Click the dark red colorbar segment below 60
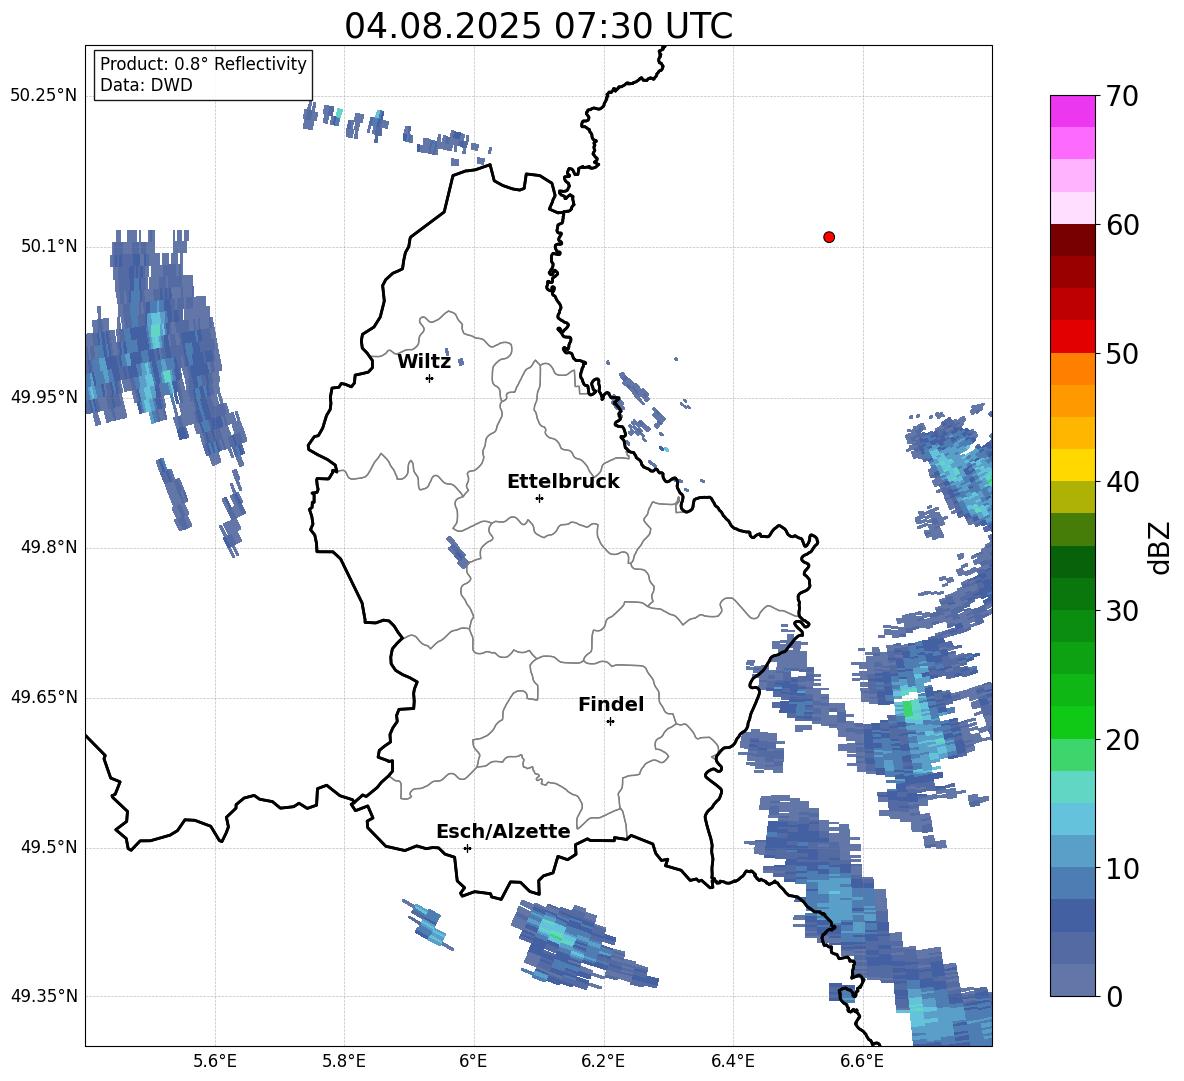Image resolution: width=1184 pixels, height=1081 pixels. (x=1072, y=240)
